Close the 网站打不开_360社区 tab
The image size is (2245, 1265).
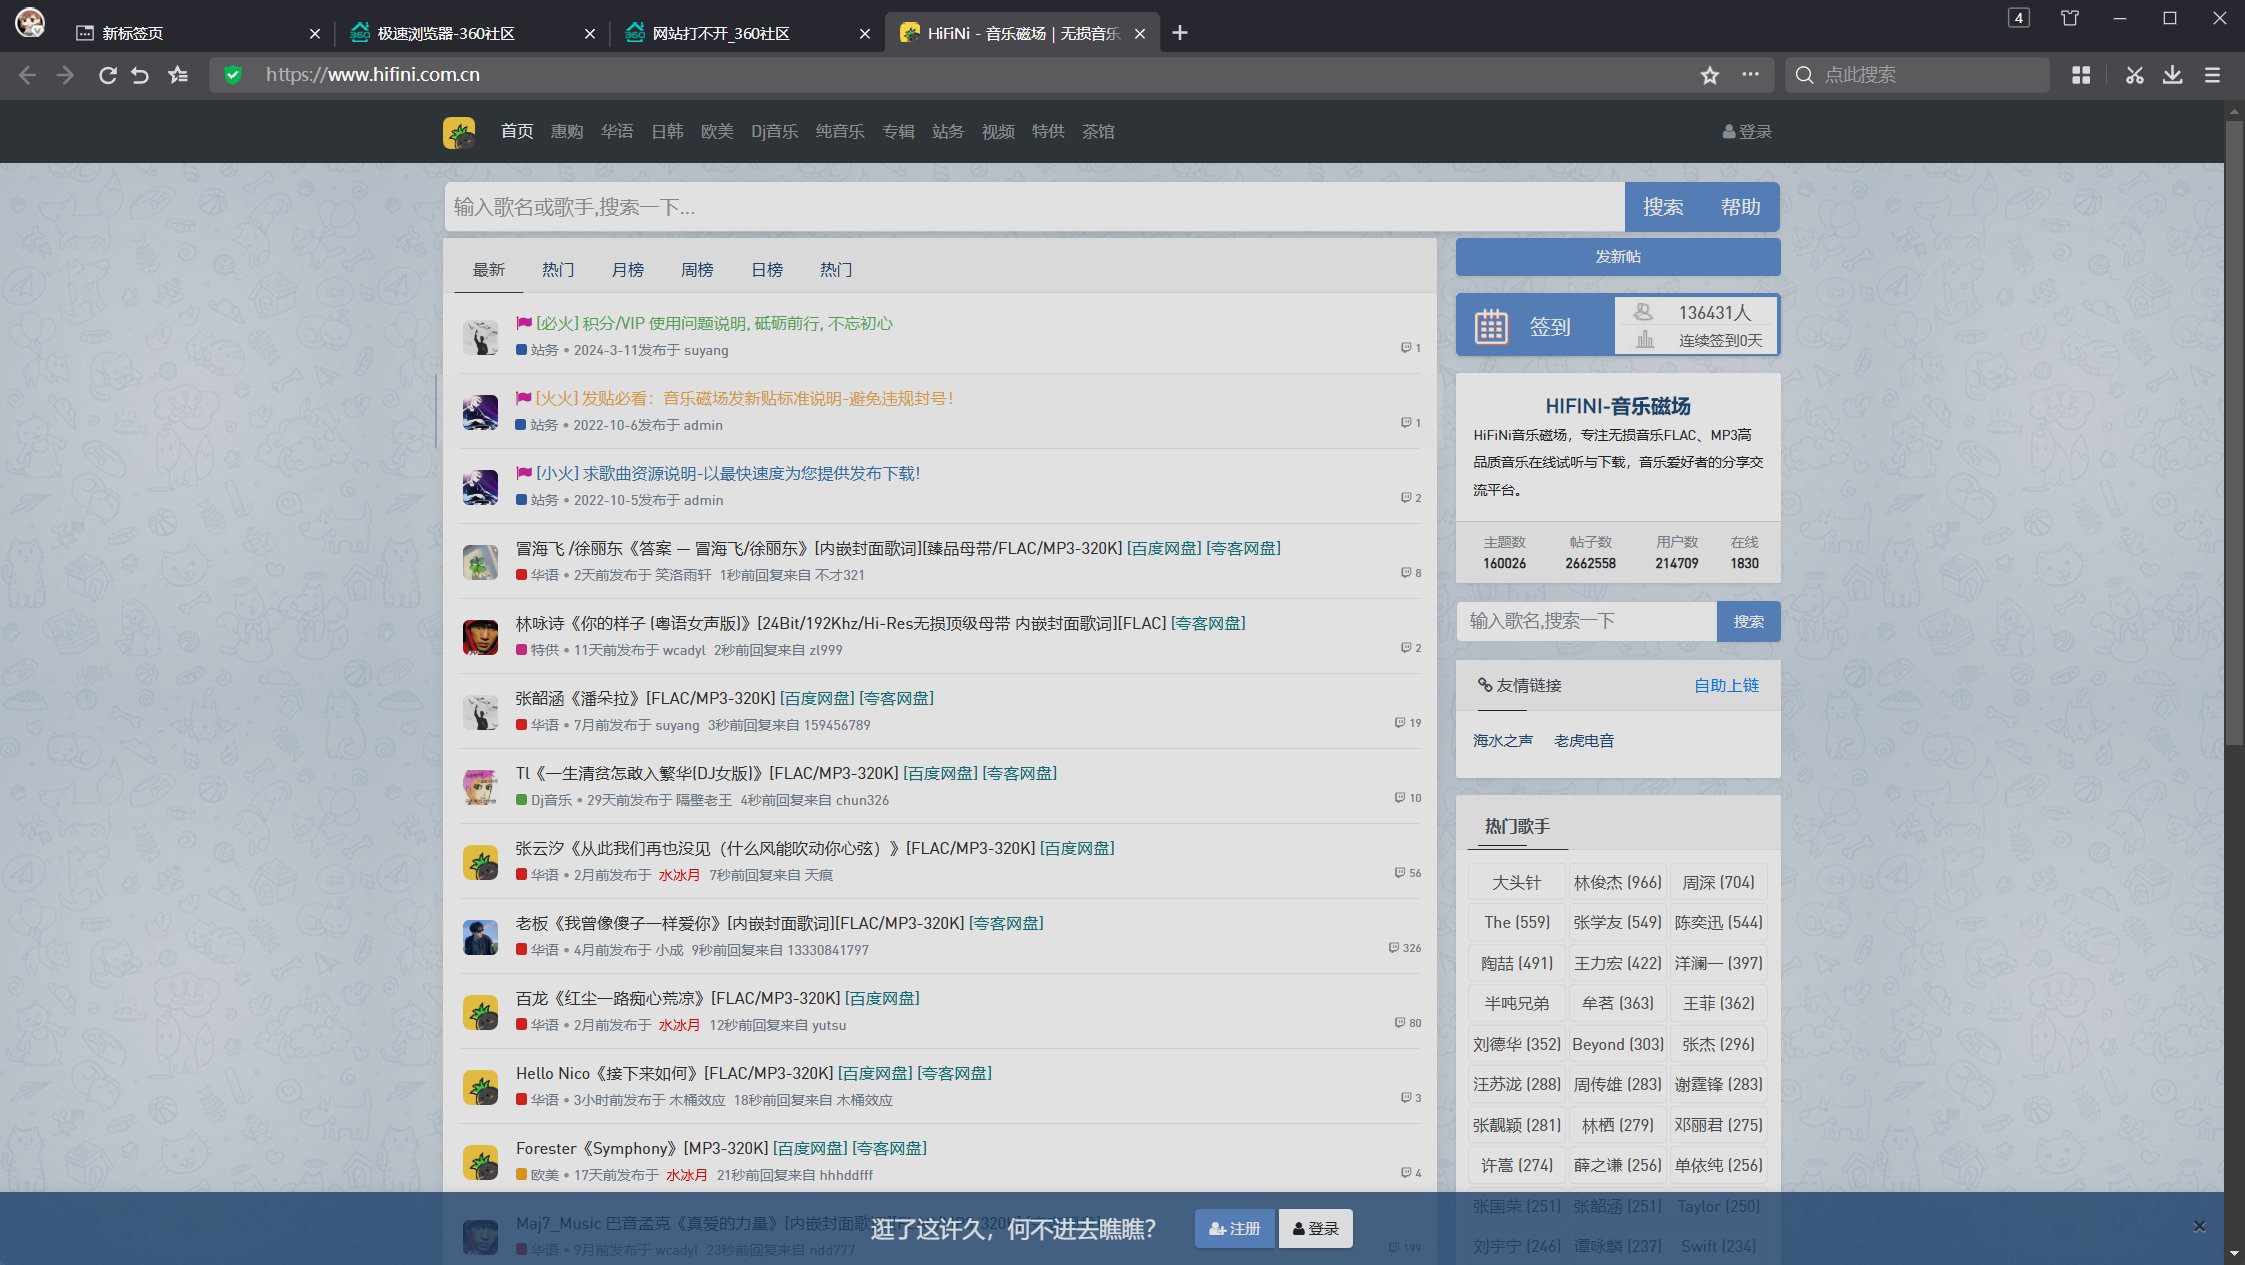pos(865,34)
